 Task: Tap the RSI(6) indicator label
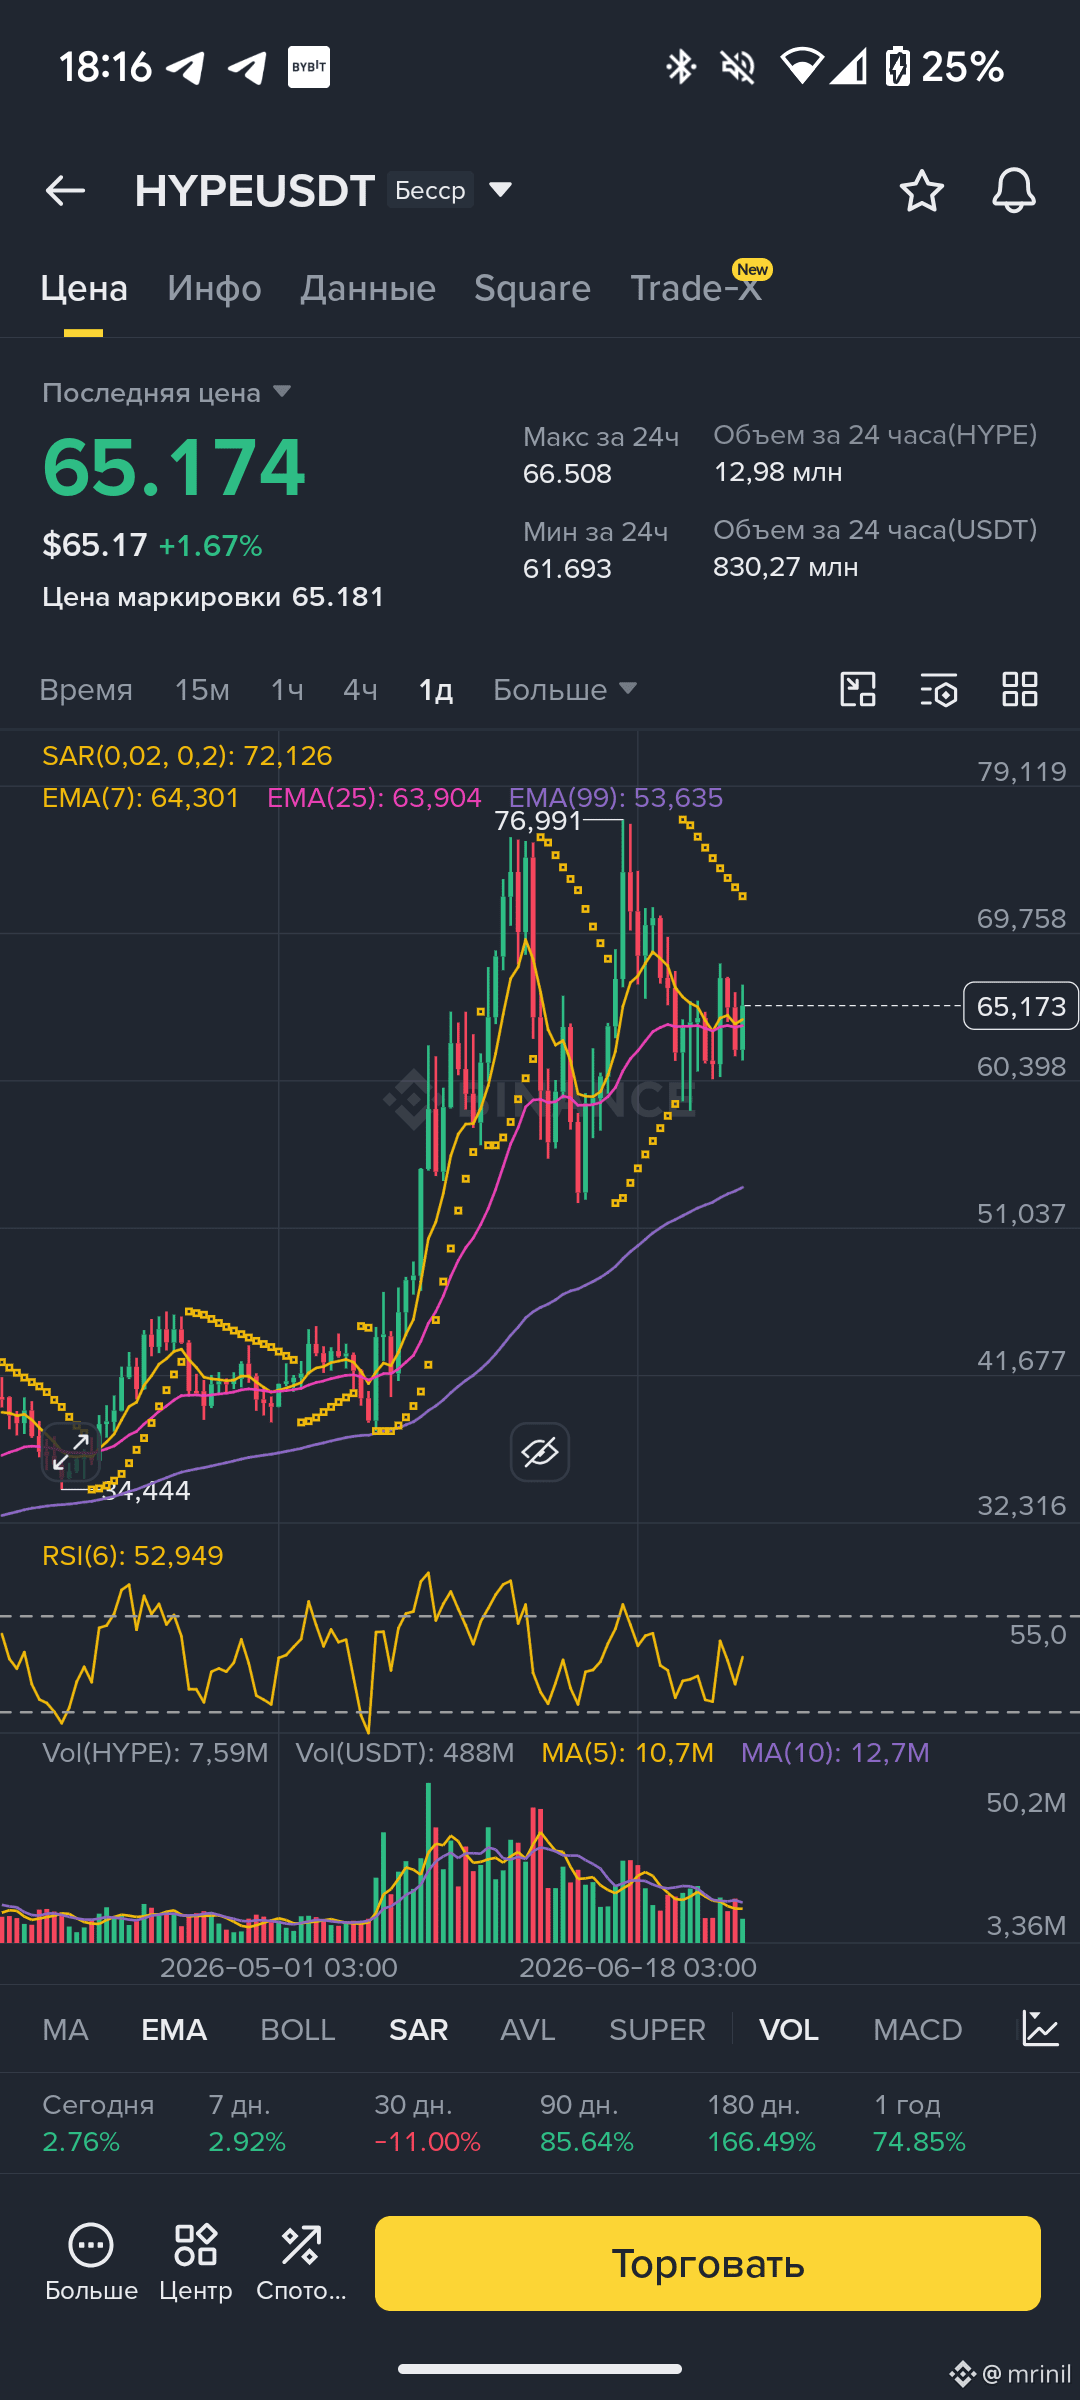click(x=133, y=1556)
